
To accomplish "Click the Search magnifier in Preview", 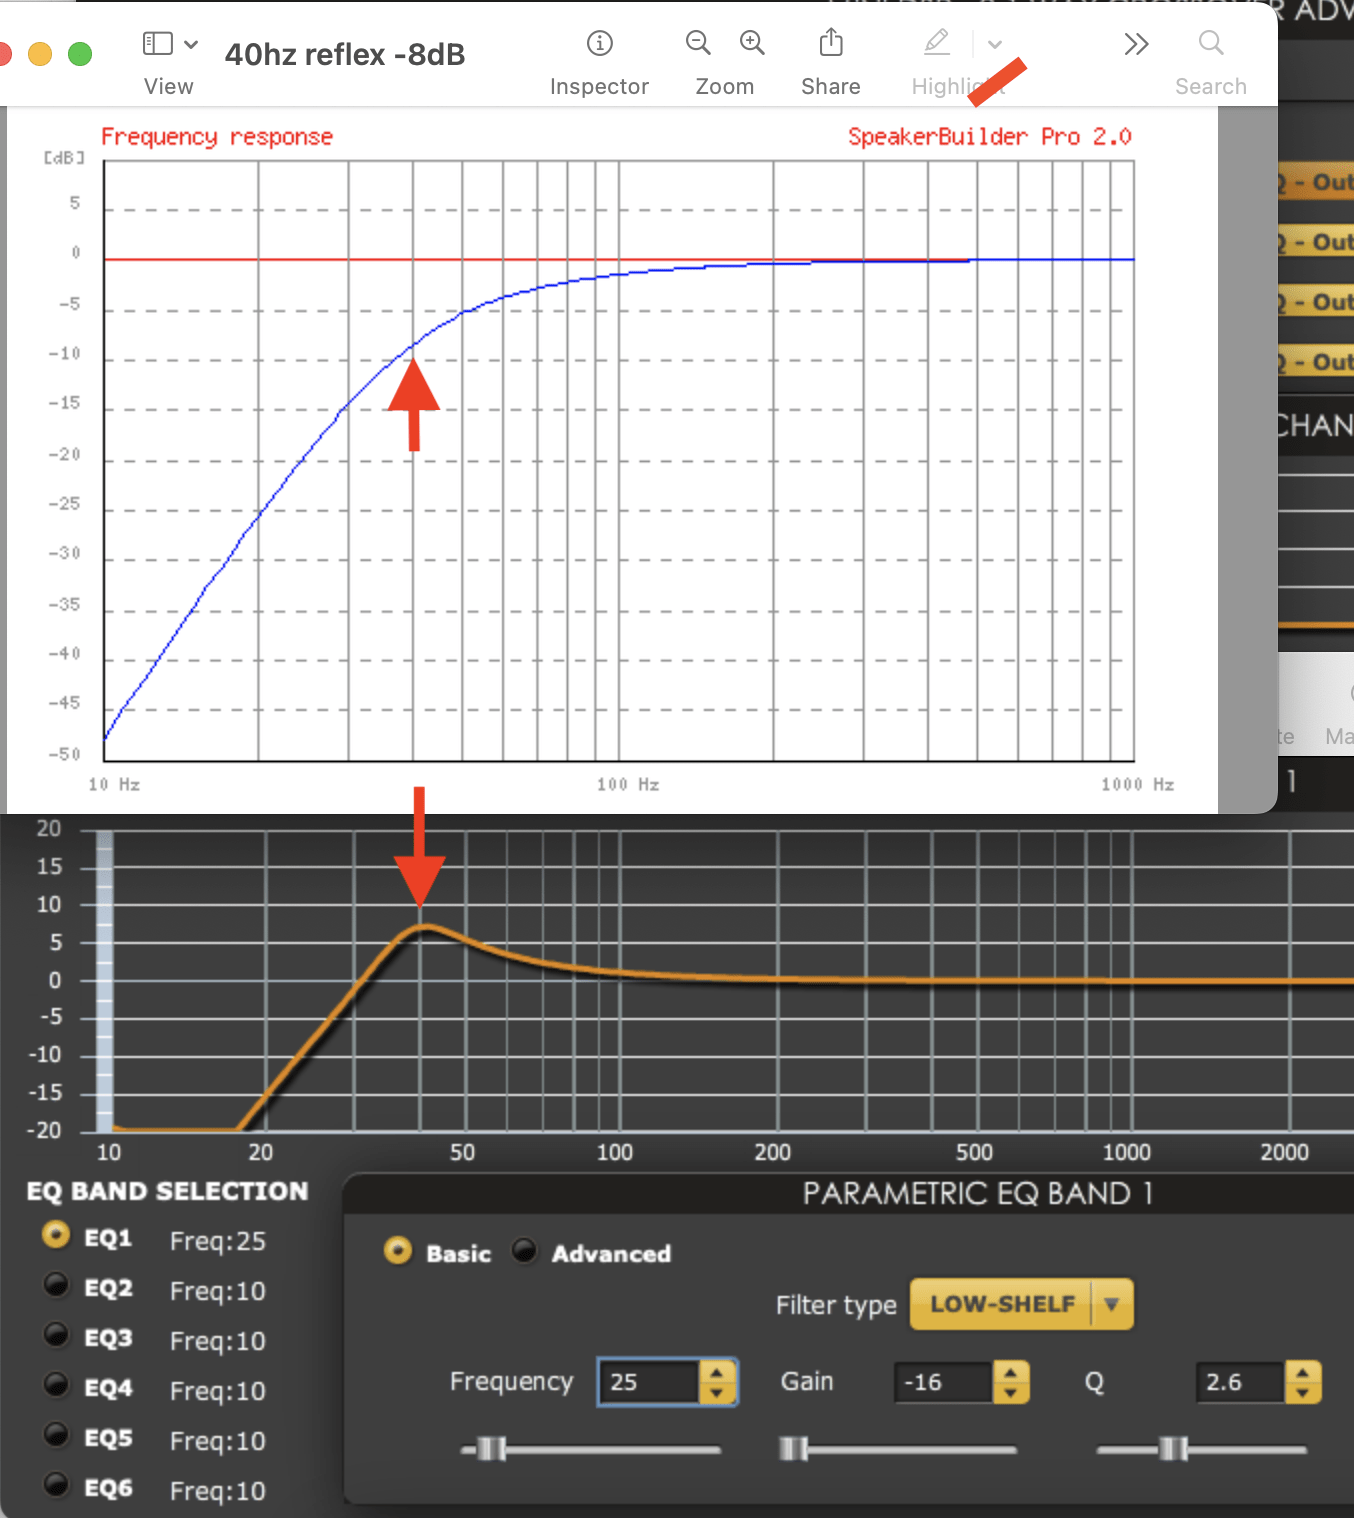I will coord(1211,43).
